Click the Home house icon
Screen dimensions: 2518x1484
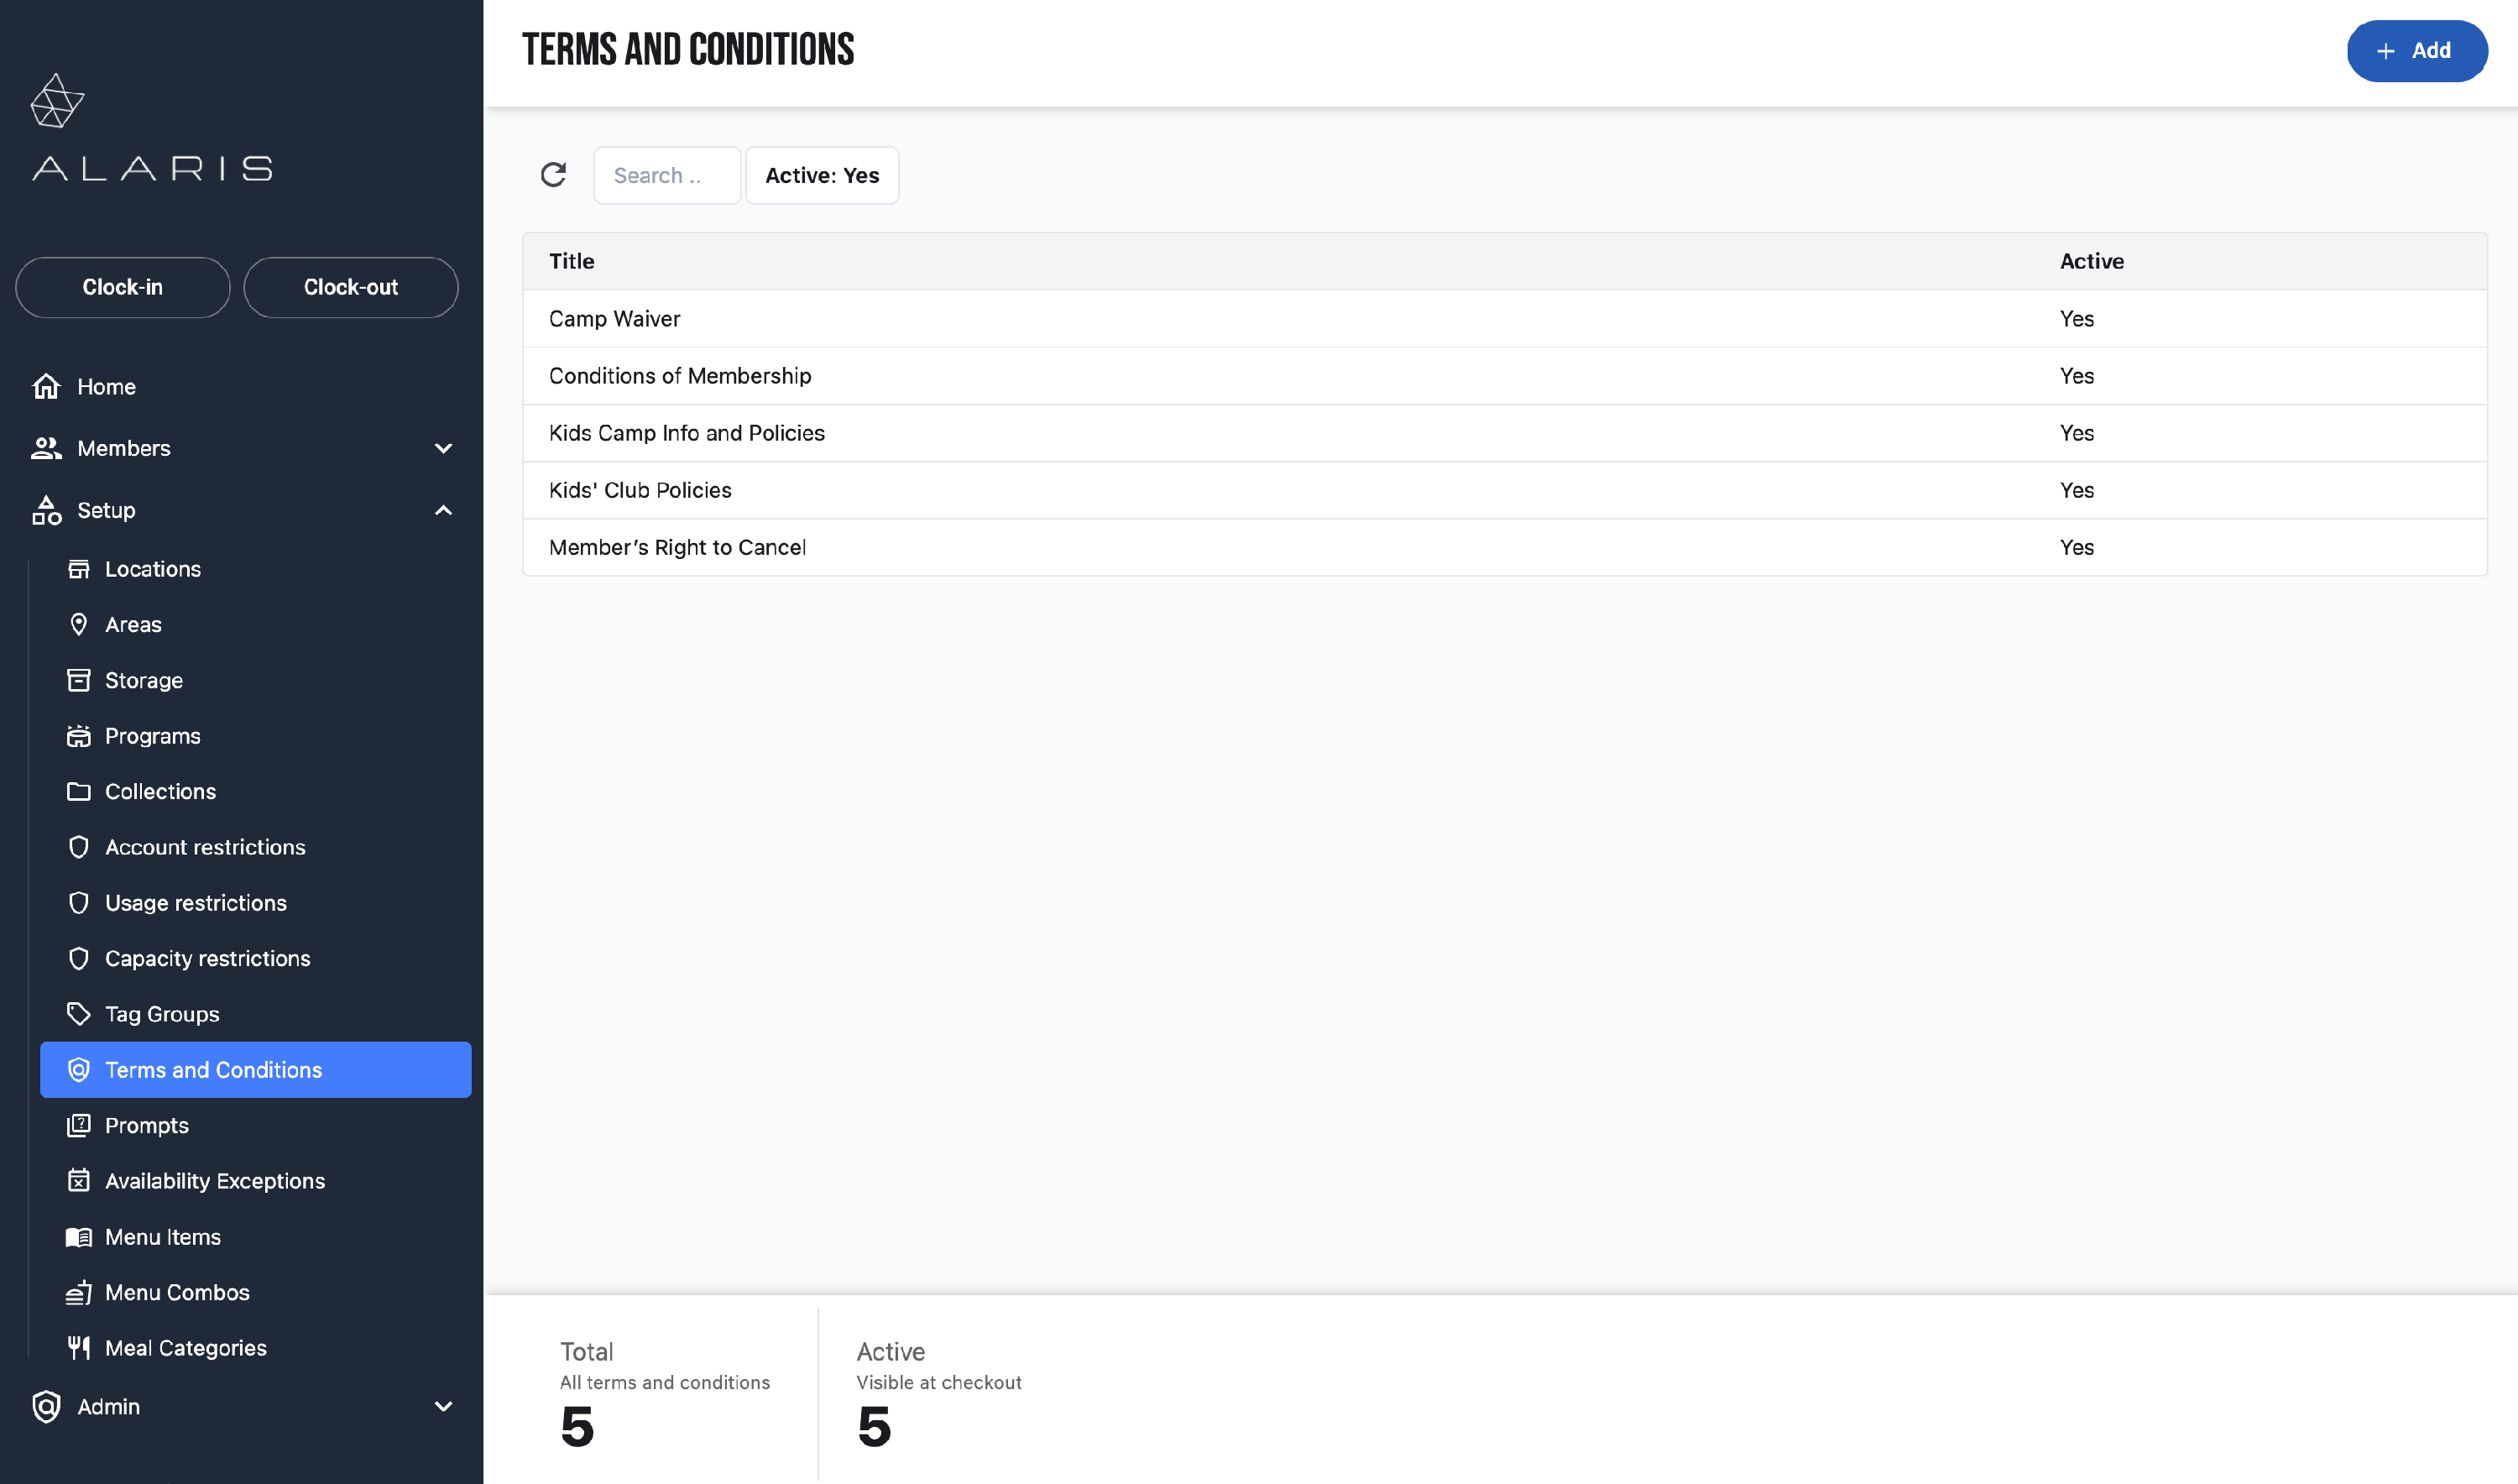(x=46, y=386)
